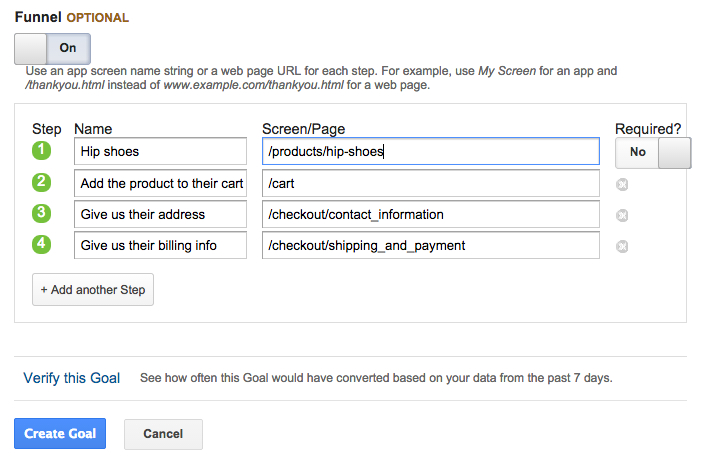Click the green step 1 number badge

pos(42,151)
